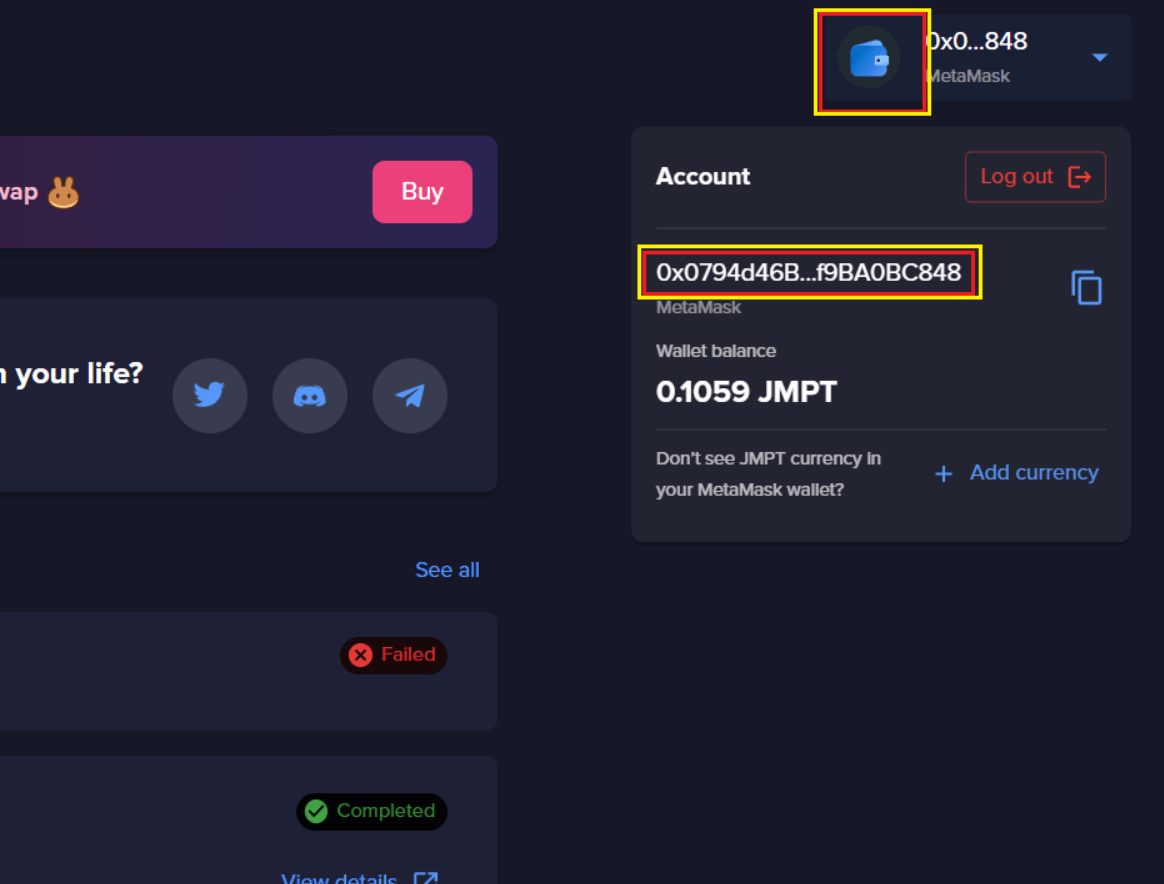1164x884 pixels.
Task: Open the Discord social icon
Action: click(310, 395)
